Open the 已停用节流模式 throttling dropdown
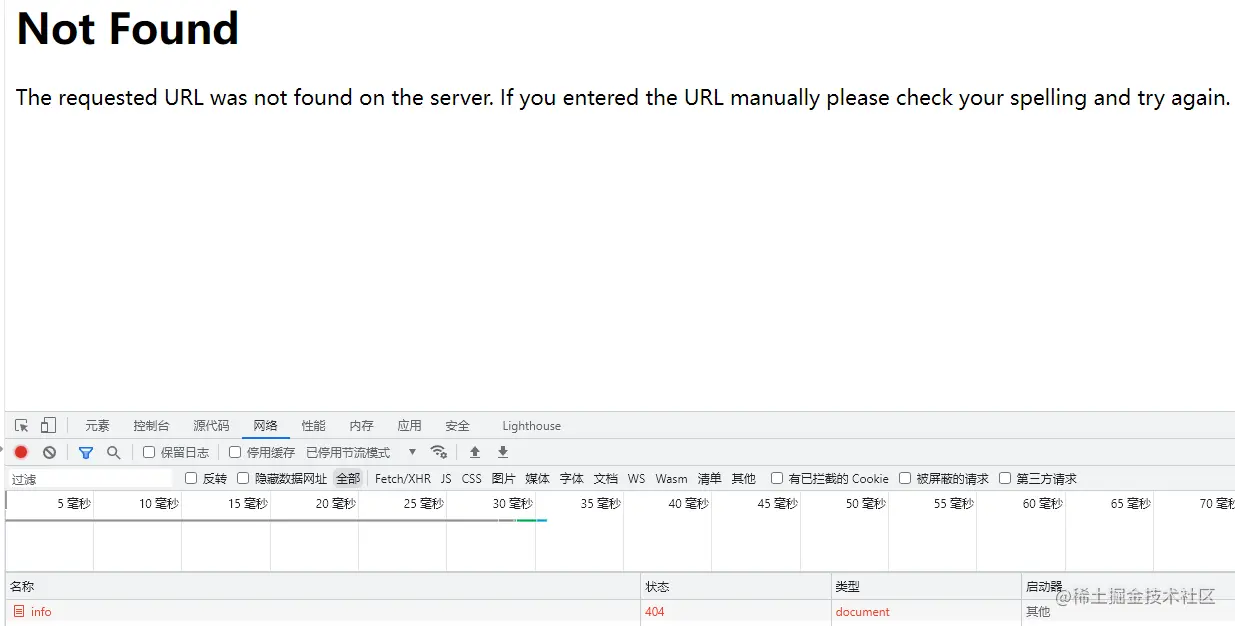 361,452
